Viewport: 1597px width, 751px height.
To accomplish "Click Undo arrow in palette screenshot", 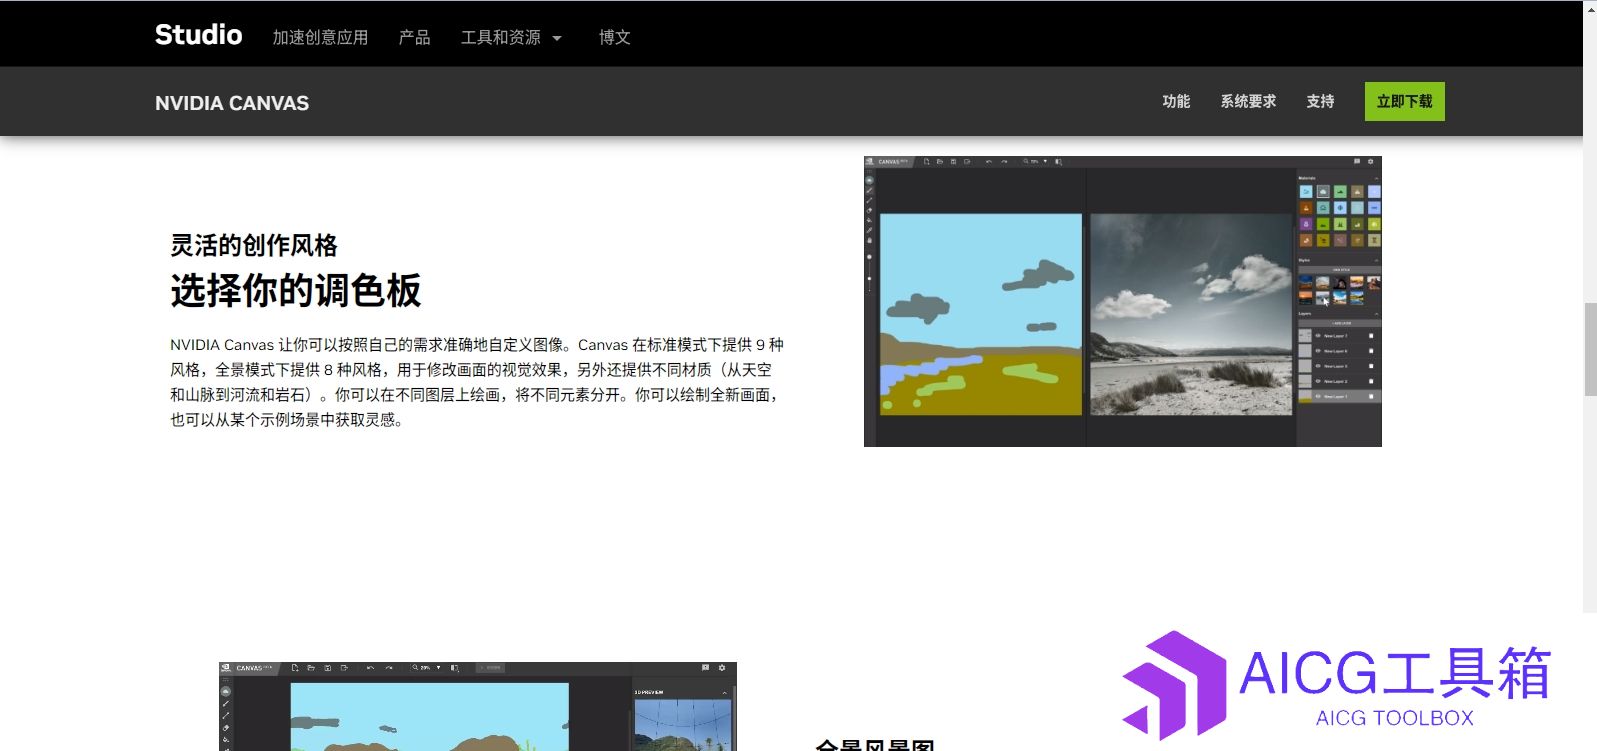I will [x=989, y=162].
